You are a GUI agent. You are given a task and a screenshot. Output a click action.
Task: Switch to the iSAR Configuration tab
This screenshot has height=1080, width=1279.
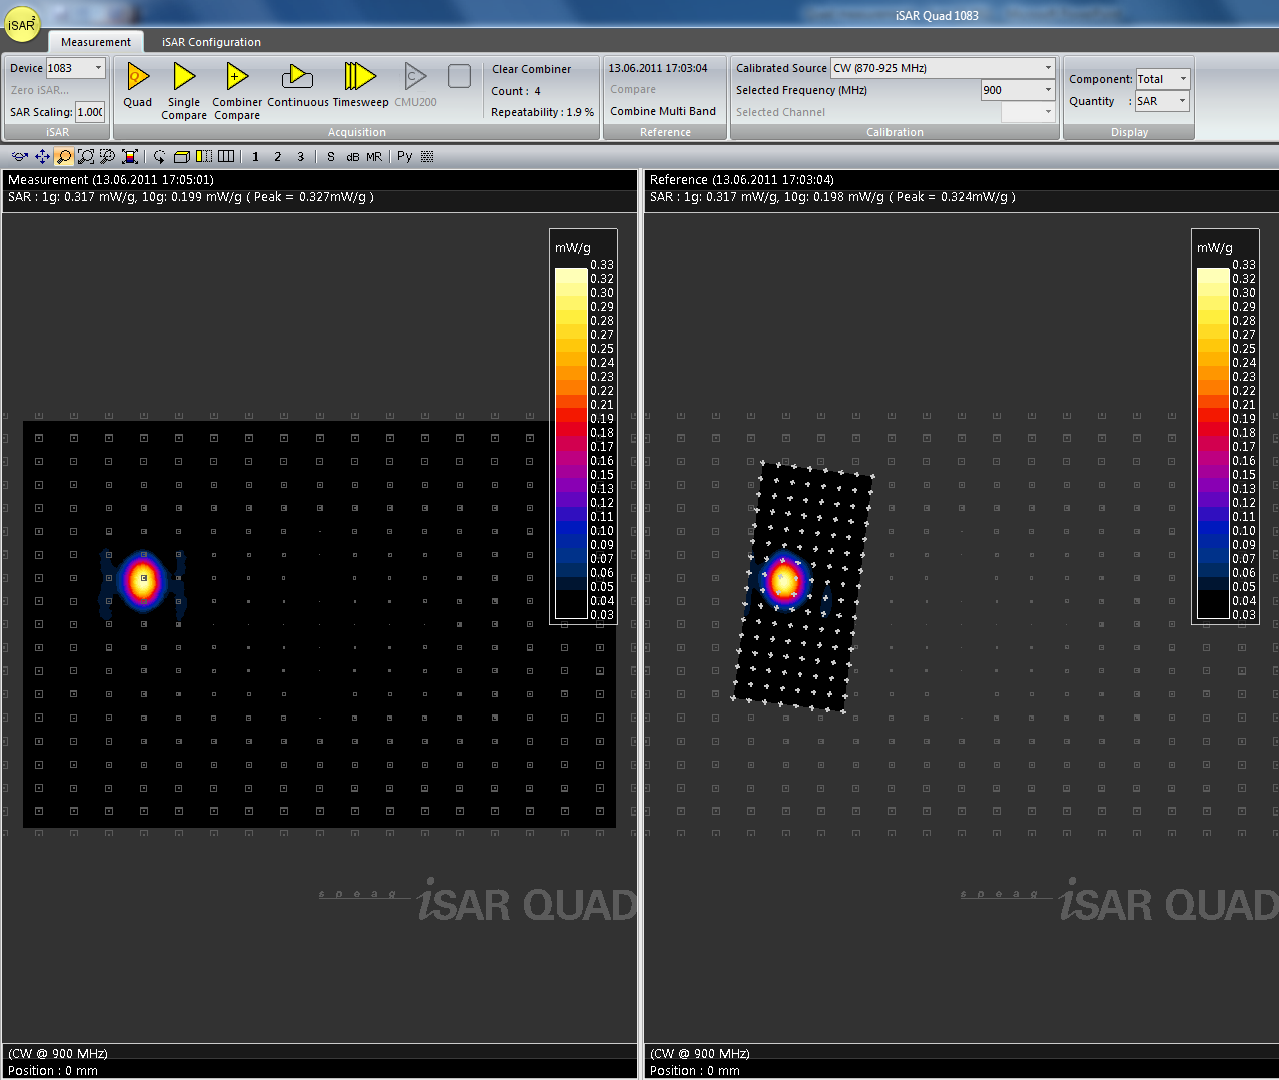pos(211,42)
